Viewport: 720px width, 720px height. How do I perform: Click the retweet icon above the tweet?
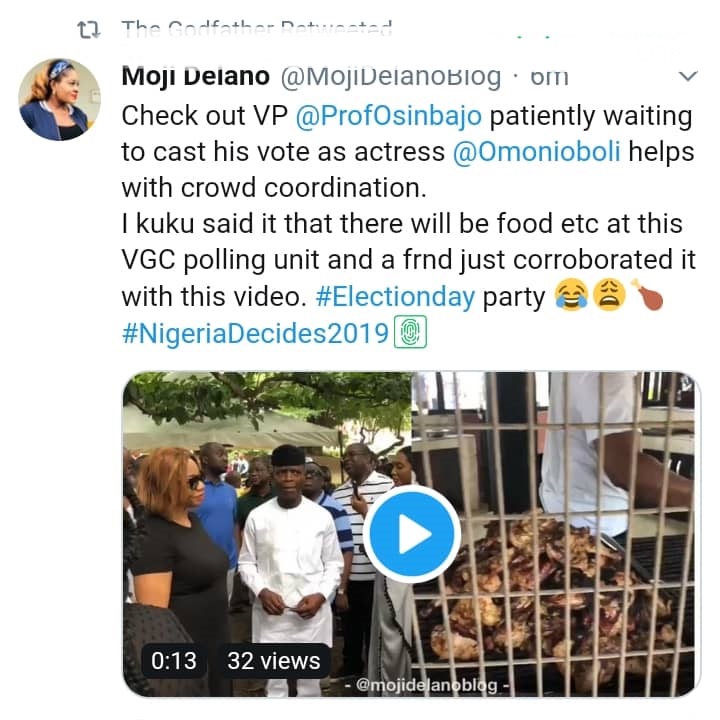tap(87, 29)
